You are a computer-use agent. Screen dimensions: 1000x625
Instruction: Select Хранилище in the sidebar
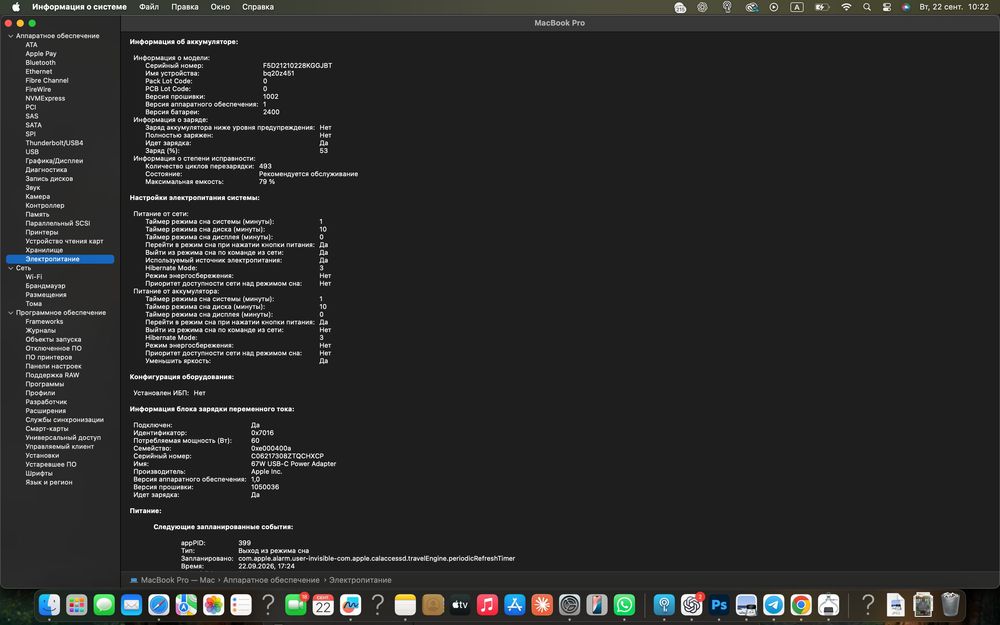(44, 250)
